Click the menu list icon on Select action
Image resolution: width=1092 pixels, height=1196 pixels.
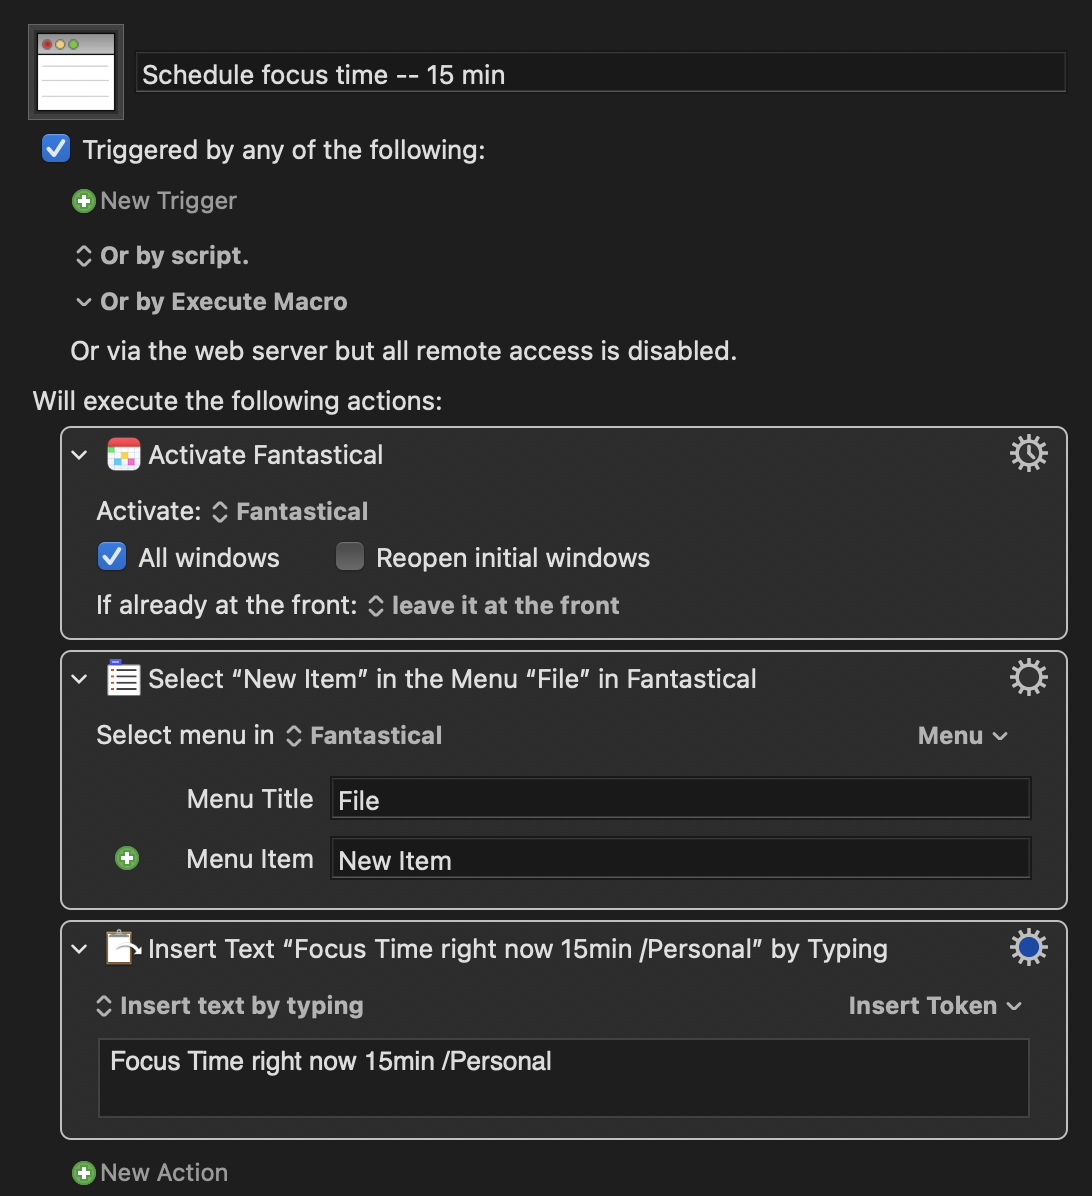point(124,679)
